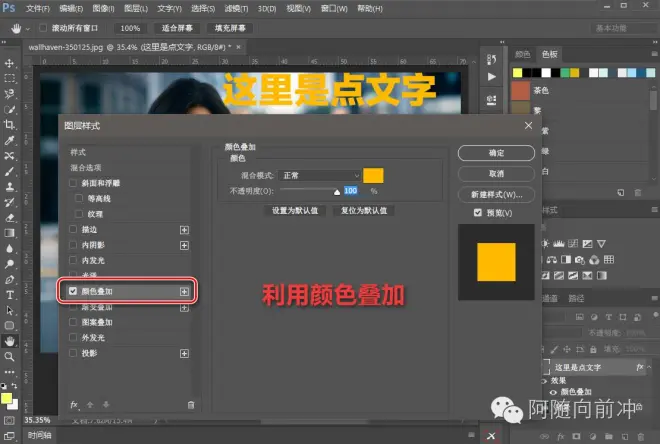660x444 pixels.
Task: Open the 文件(F) menu
Action: [37, 8]
